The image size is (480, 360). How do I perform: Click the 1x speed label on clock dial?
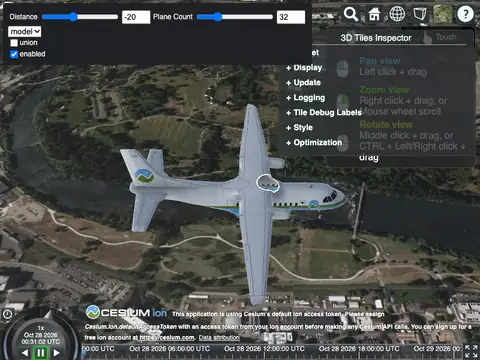point(41,328)
